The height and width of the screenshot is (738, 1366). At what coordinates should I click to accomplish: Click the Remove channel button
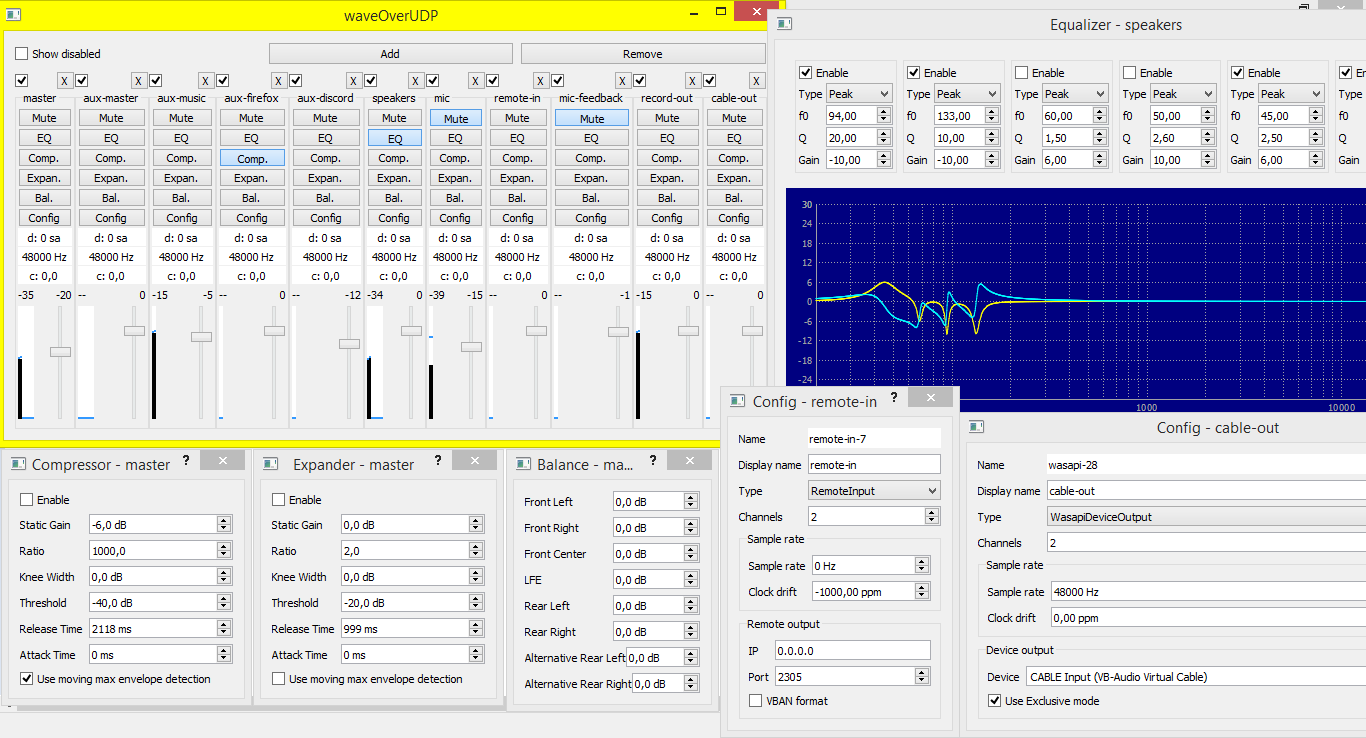pyautogui.click(x=642, y=54)
